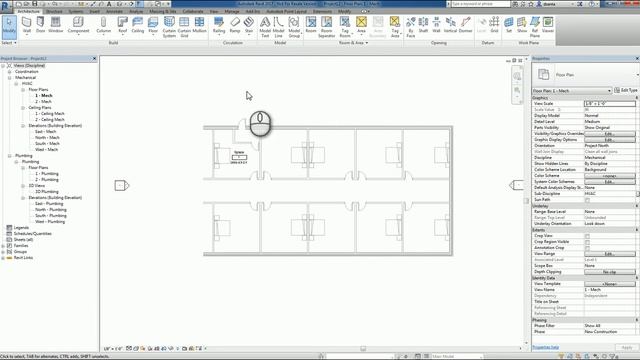Toggle the Crop View checkbox

587,236
